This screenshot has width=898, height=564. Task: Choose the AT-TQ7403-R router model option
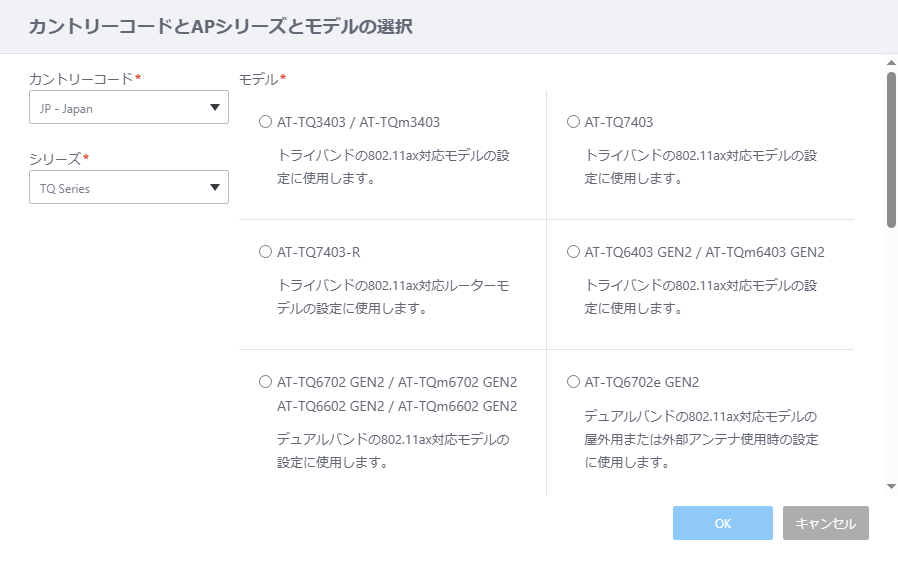(265, 252)
